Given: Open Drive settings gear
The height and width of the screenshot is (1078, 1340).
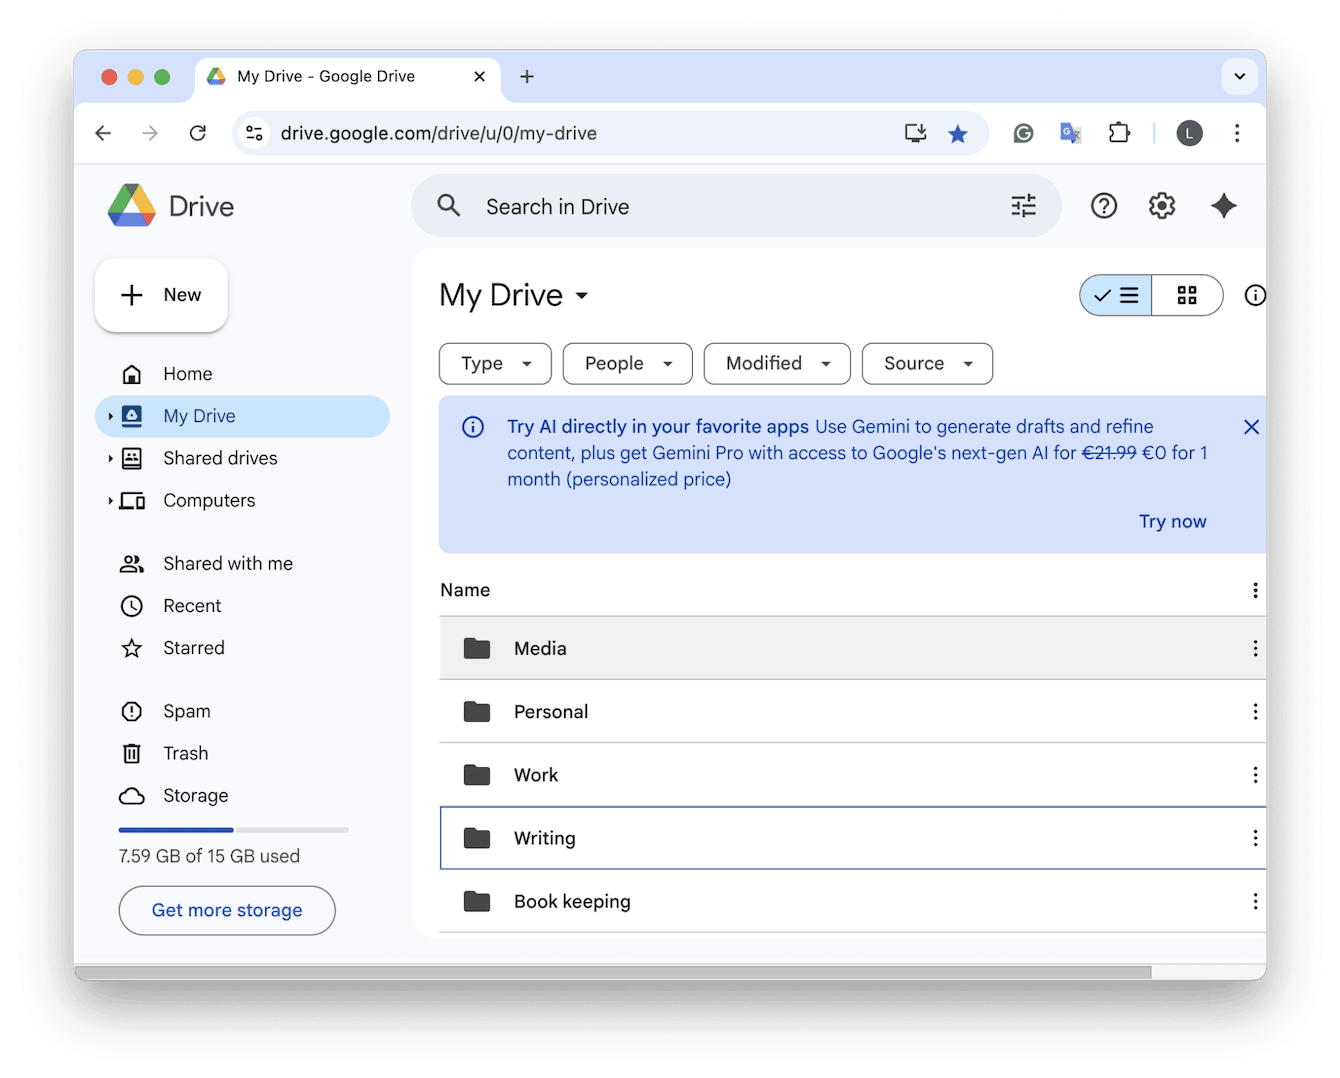Looking at the screenshot, I should click(x=1161, y=205).
